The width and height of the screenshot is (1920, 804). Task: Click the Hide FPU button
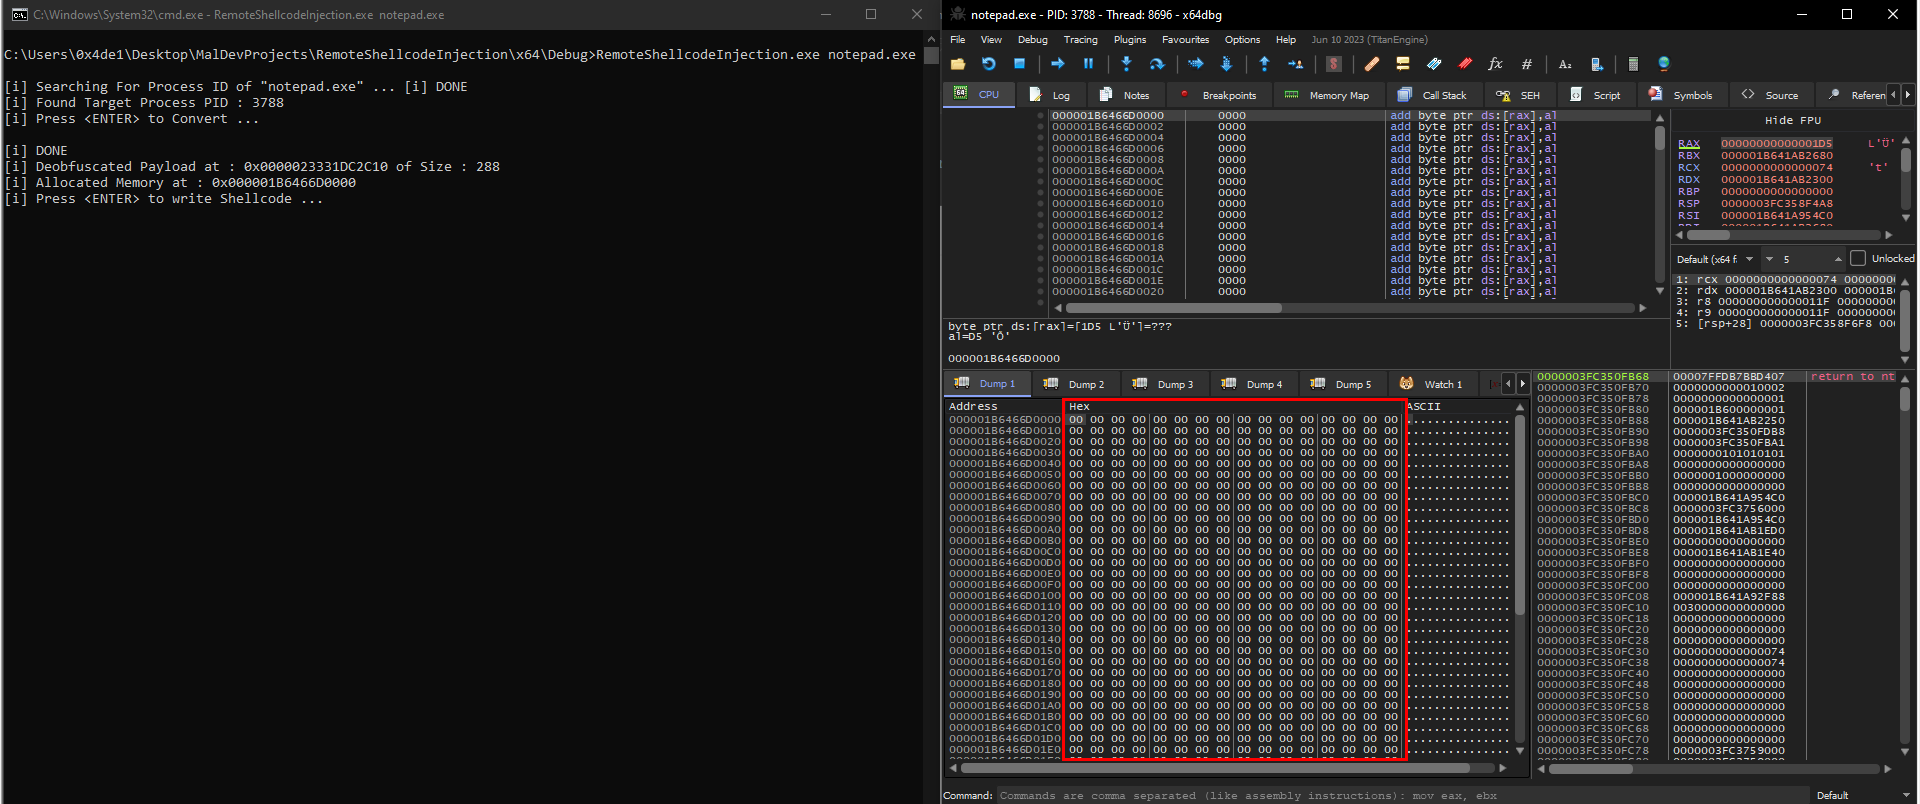[x=1793, y=120]
